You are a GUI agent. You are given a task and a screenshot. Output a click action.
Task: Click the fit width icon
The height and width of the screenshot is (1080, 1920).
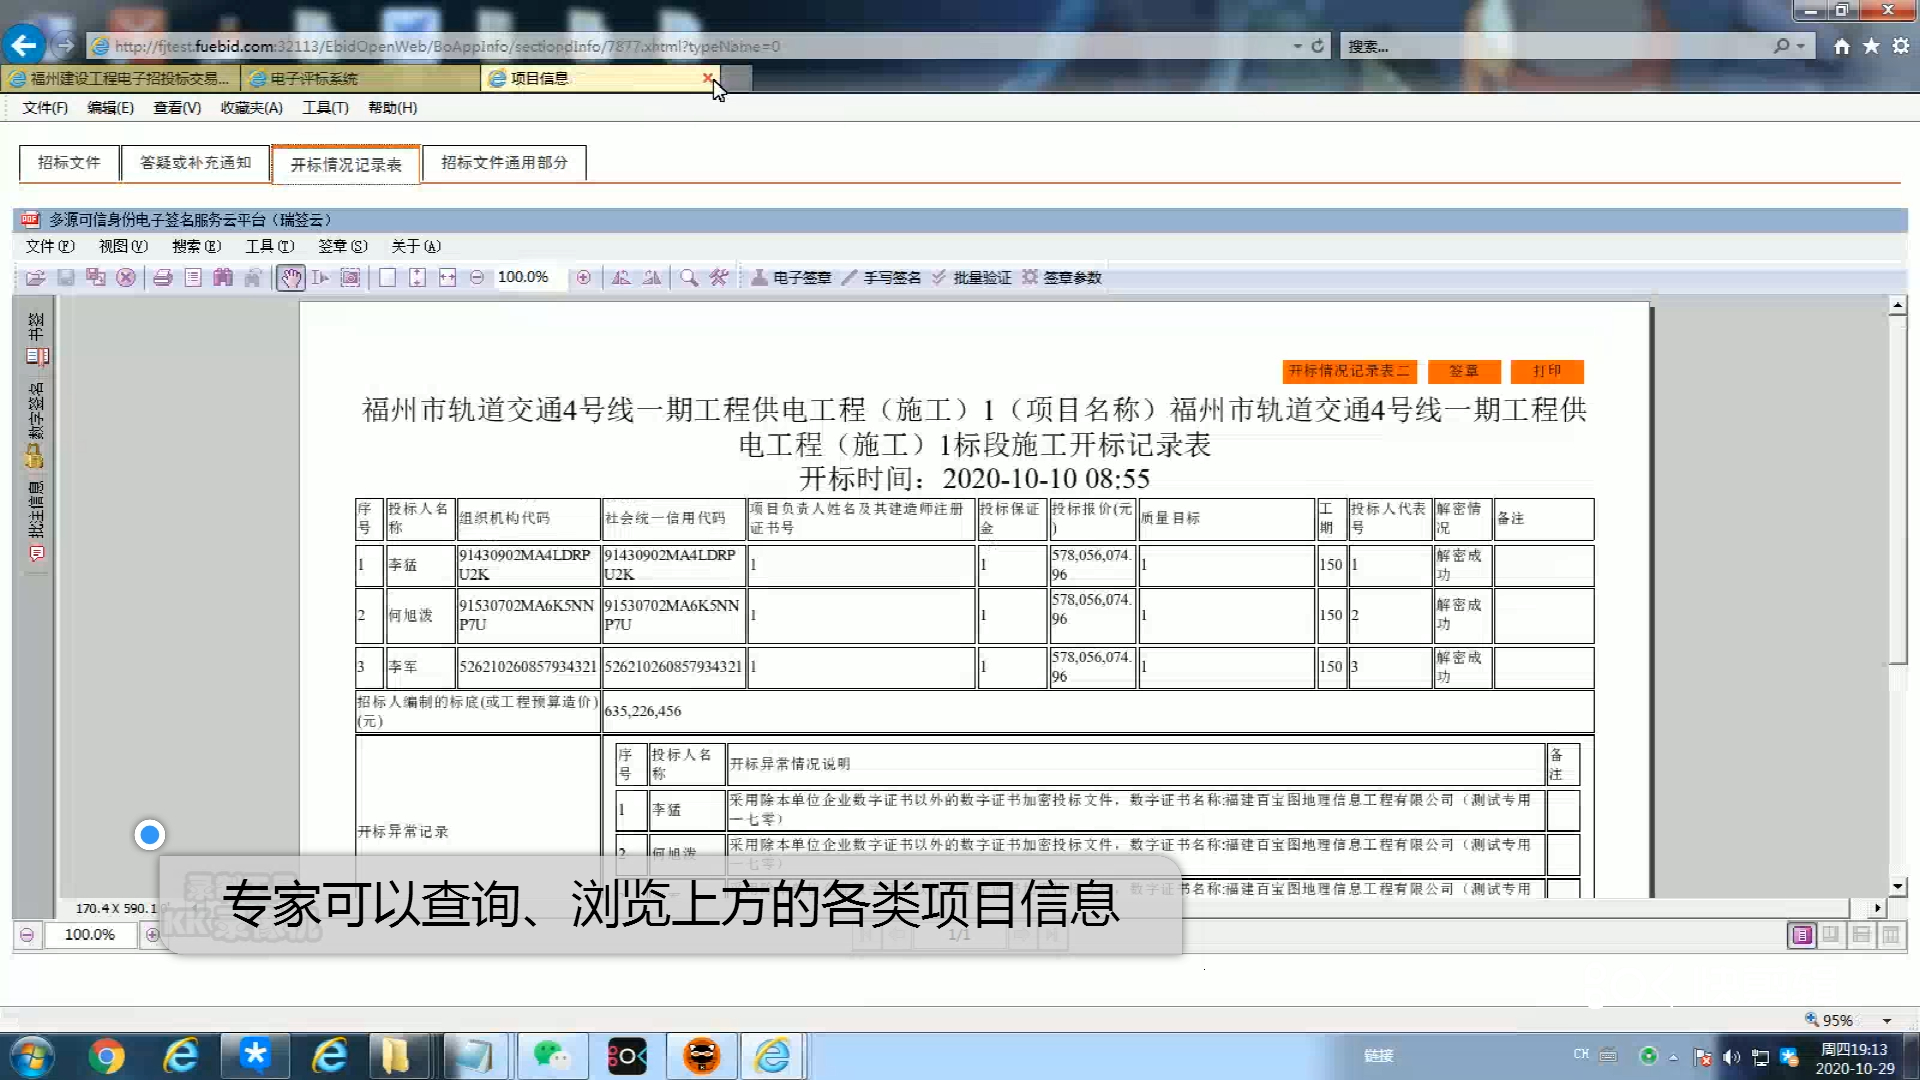(447, 278)
